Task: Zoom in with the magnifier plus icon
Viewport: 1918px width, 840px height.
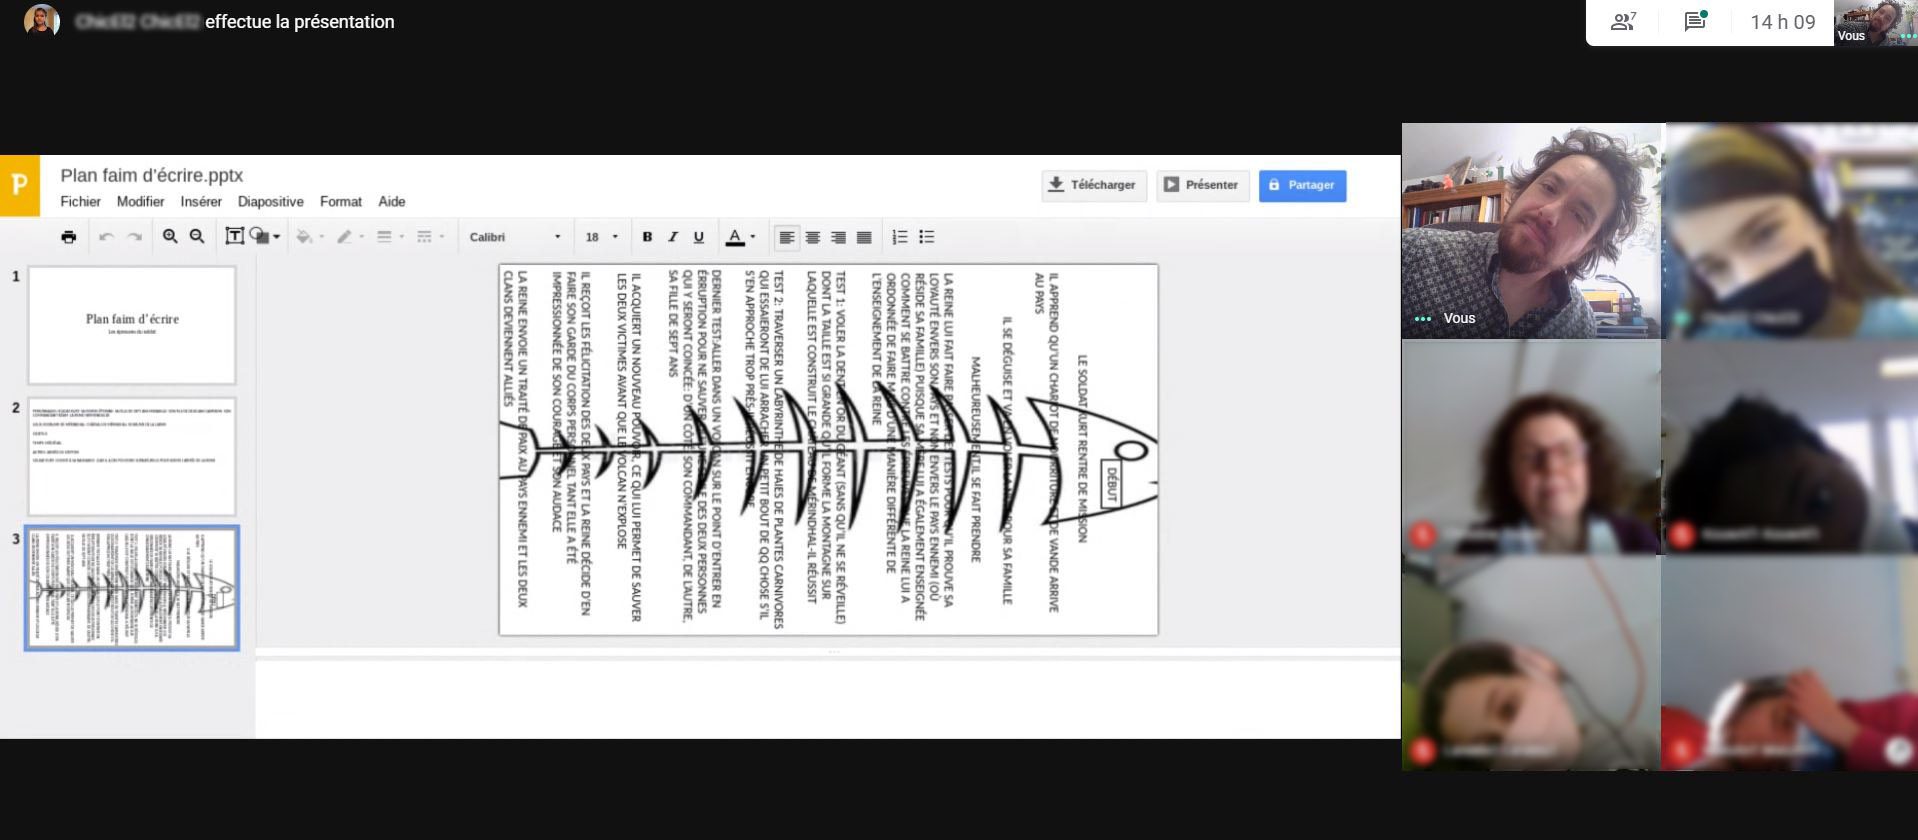Action: (x=170, y=237)
